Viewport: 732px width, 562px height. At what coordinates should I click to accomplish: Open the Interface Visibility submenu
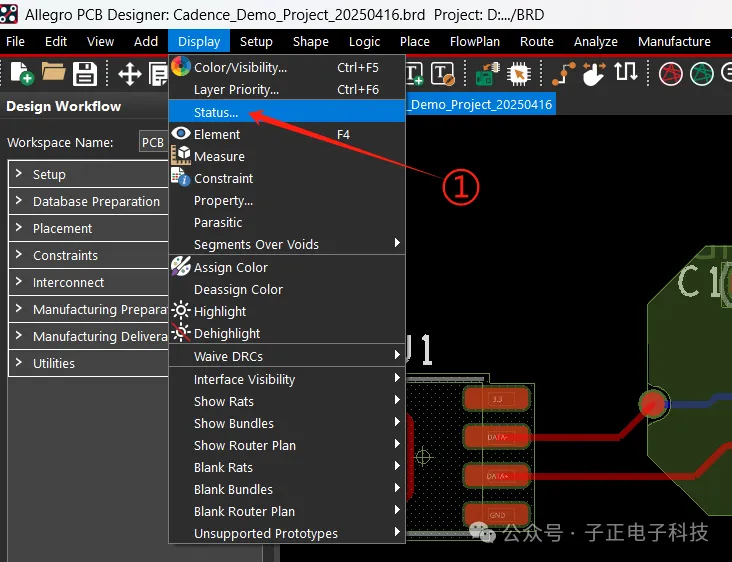point(287,379)
